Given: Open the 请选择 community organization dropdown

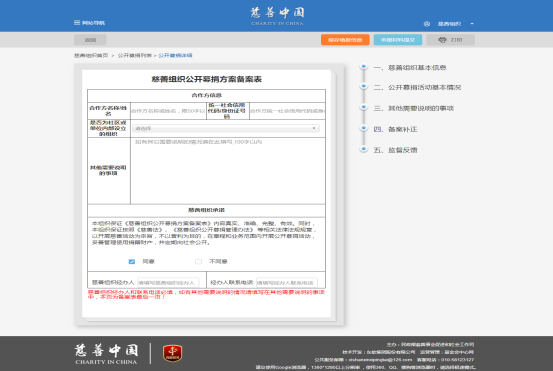Looking at the screenshot, I should coord(226,128).
